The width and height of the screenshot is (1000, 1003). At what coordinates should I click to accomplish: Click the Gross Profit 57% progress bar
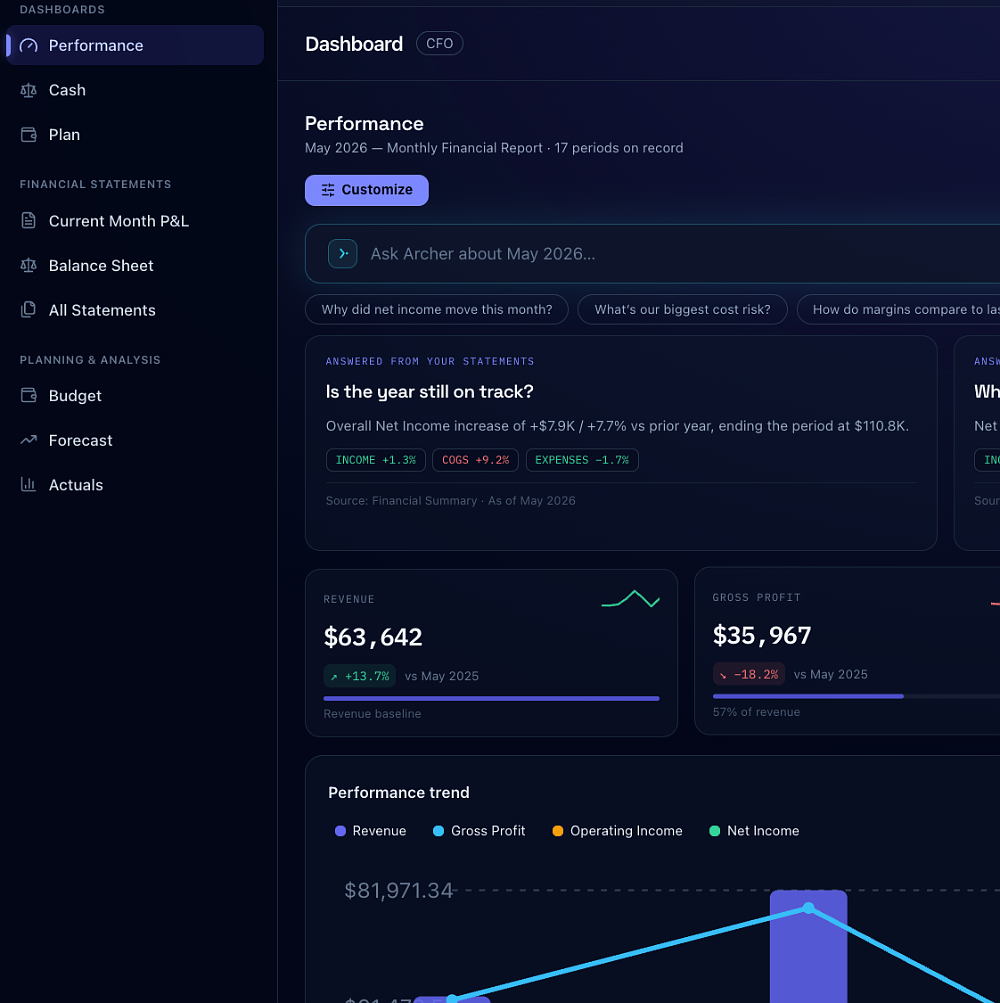(x=856, y=696)
